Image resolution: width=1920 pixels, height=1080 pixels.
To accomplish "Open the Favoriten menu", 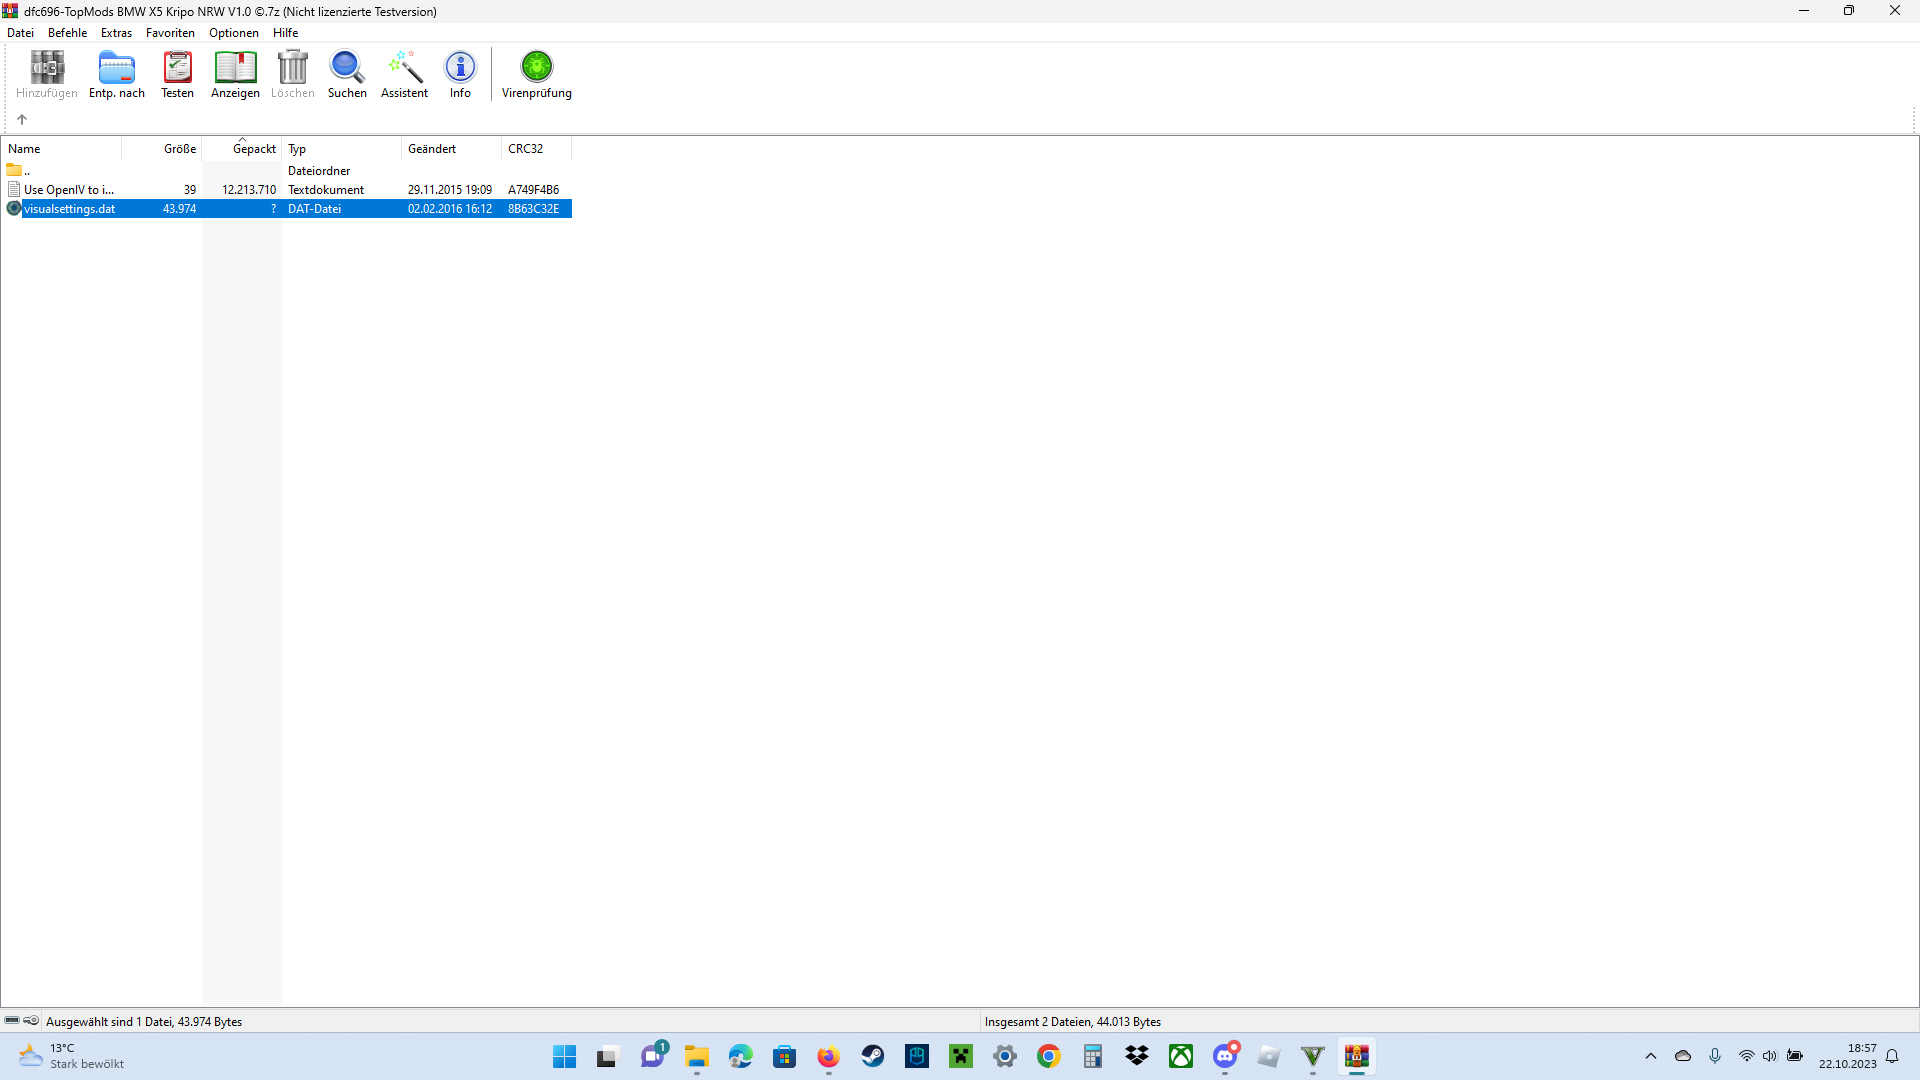I will click(170, 33).
